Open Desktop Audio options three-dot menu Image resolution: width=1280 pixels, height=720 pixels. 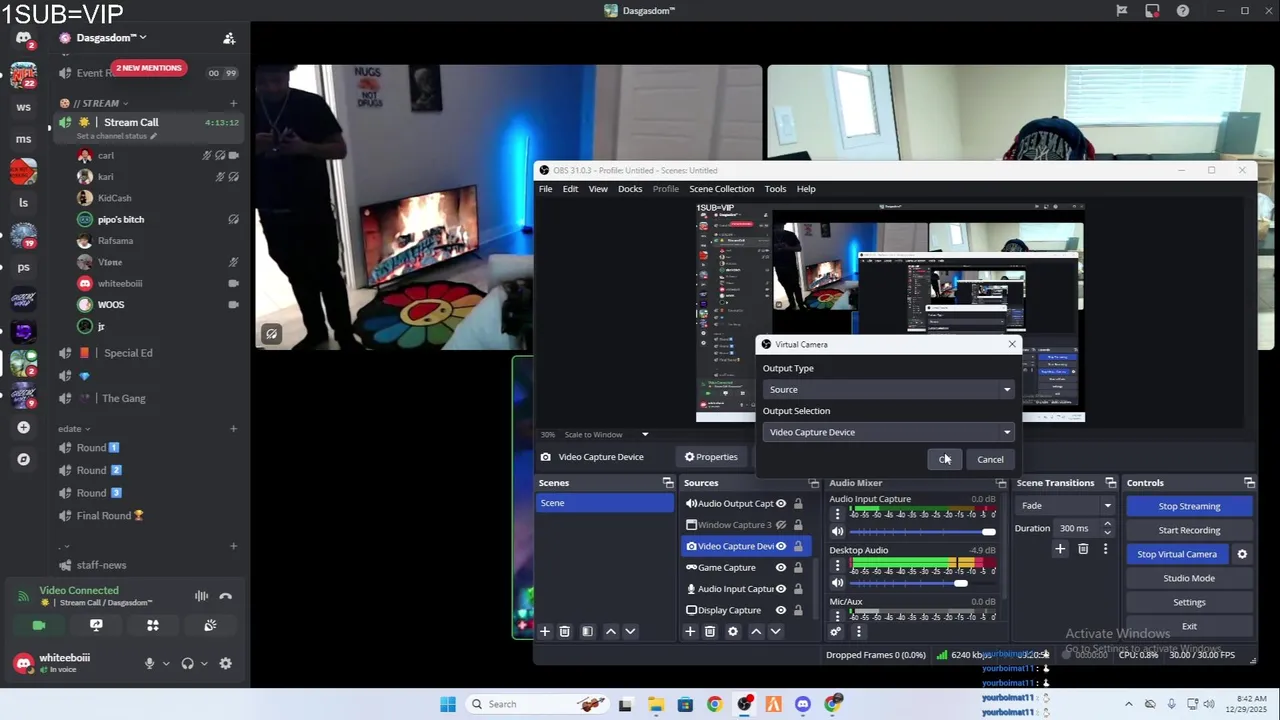coord(838,565)
